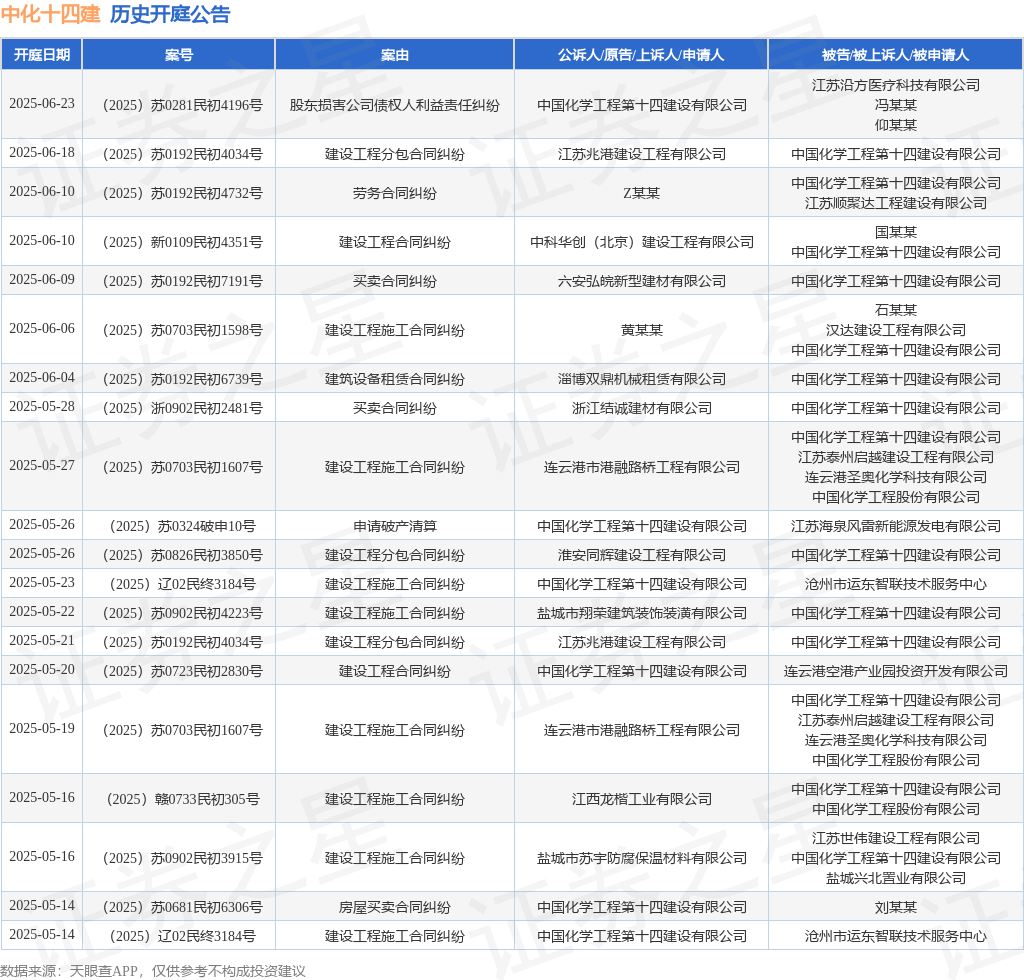
Task: Select case number 苏0902民初4223号
Action: point(183,613)
